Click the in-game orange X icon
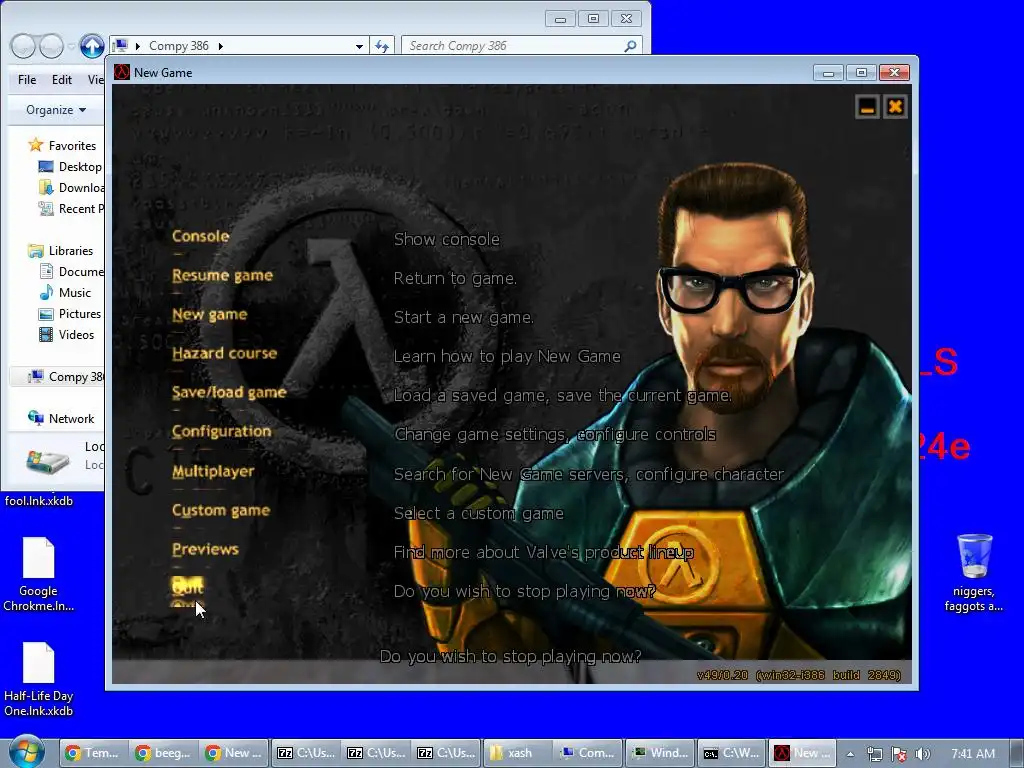Image resolution: width=1024 pixels, height=768 pixels. pyautogui.click(x=895, y=106)
